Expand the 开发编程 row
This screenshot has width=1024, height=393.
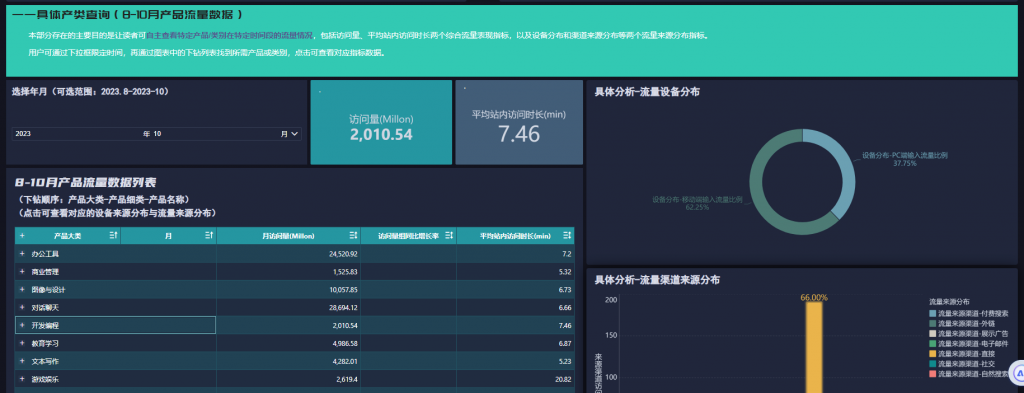(22, 325)
